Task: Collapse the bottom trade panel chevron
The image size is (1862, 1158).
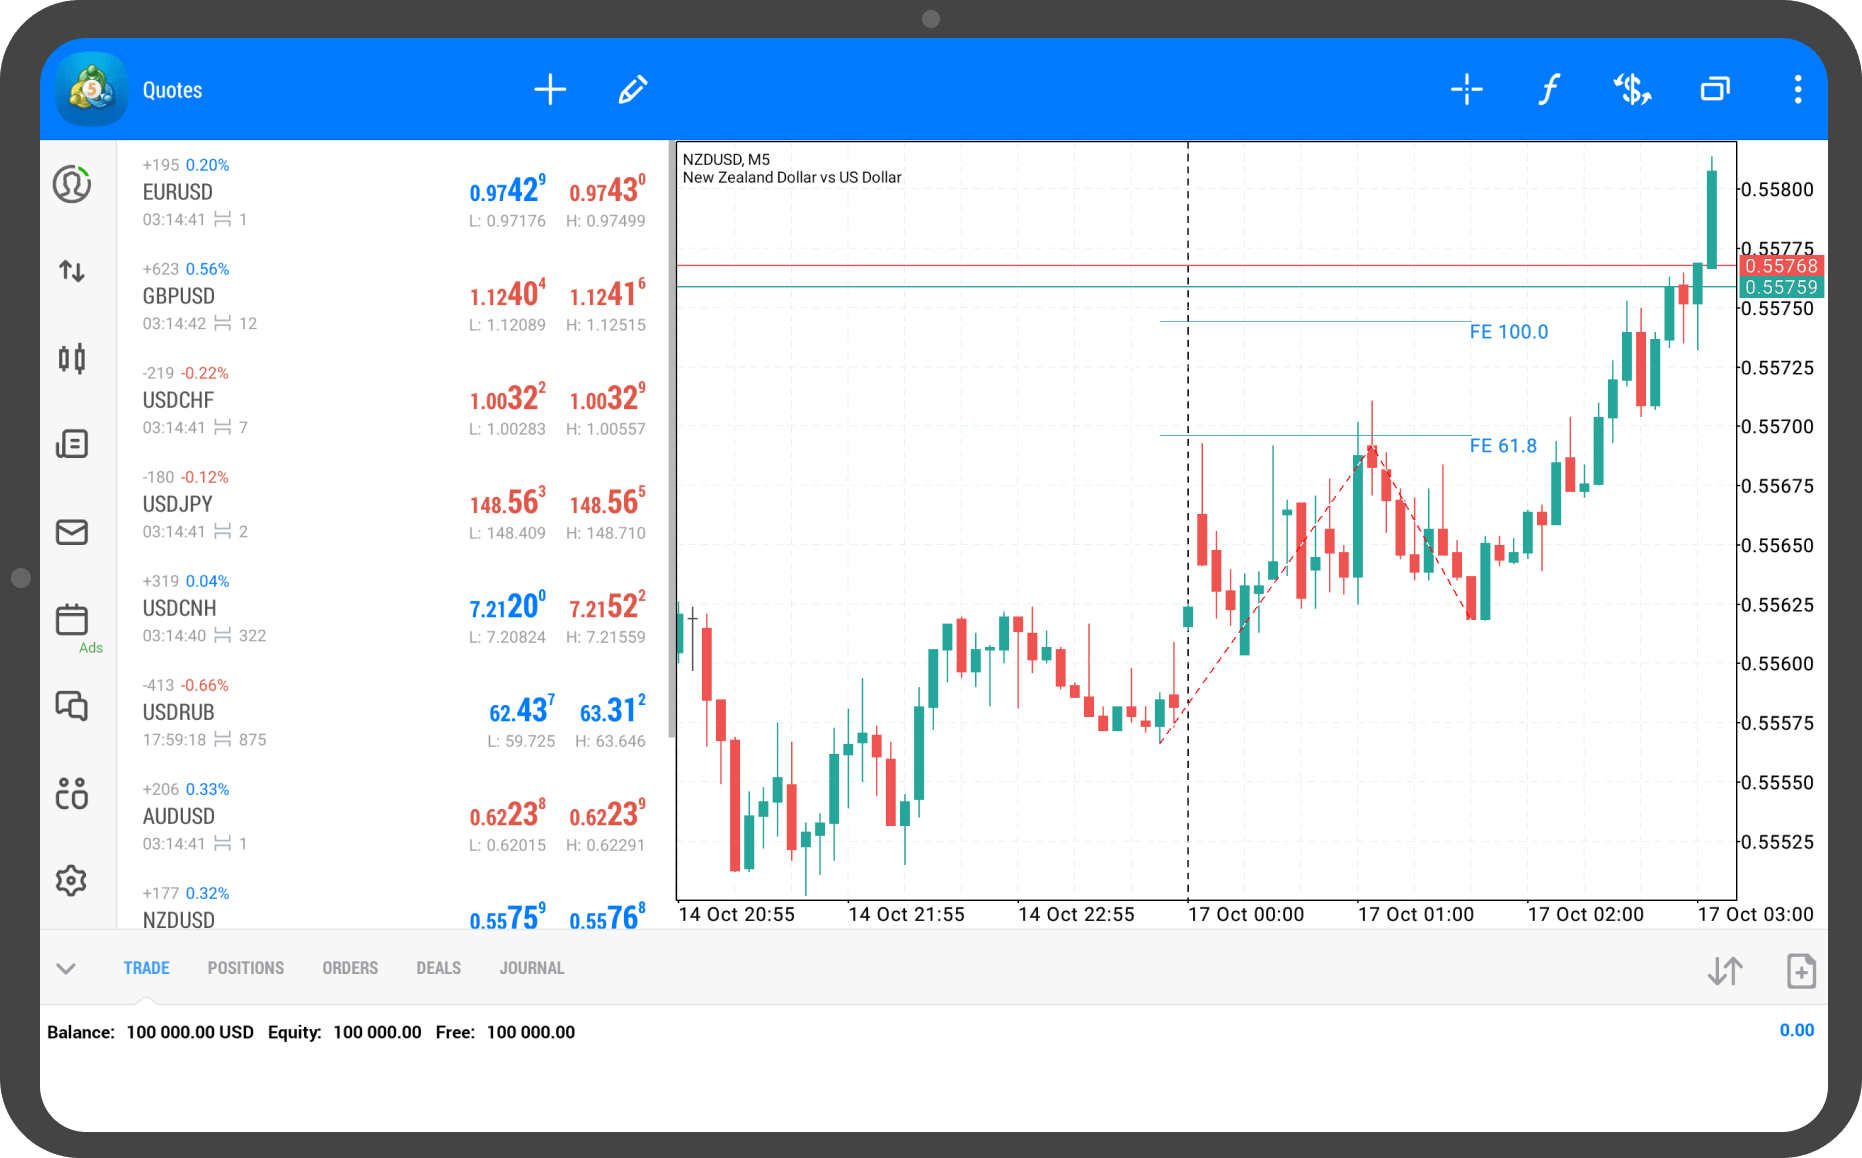Action: pos(66,968)
